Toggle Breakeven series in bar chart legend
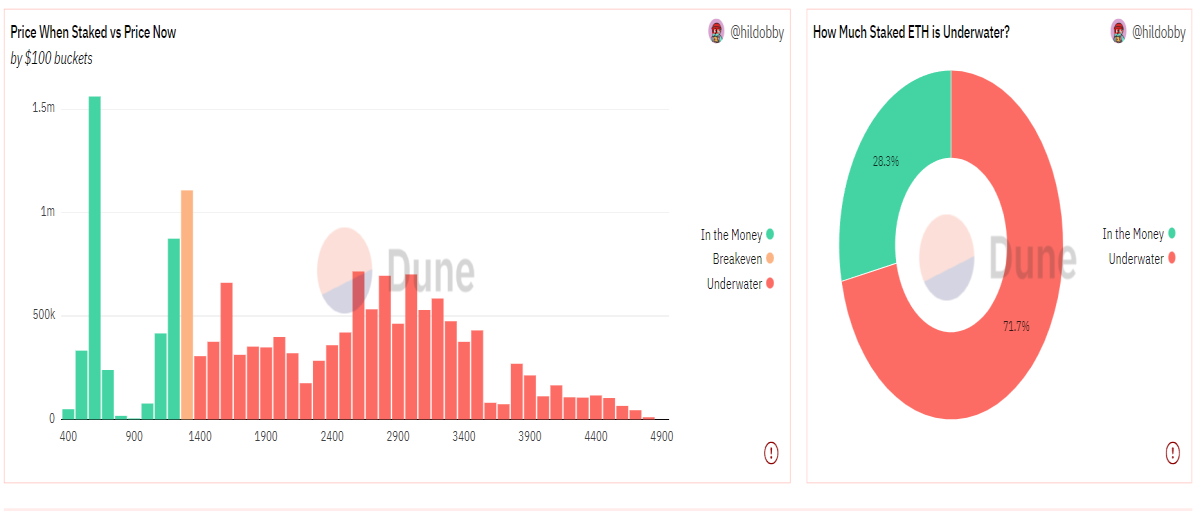 (743, 259)
